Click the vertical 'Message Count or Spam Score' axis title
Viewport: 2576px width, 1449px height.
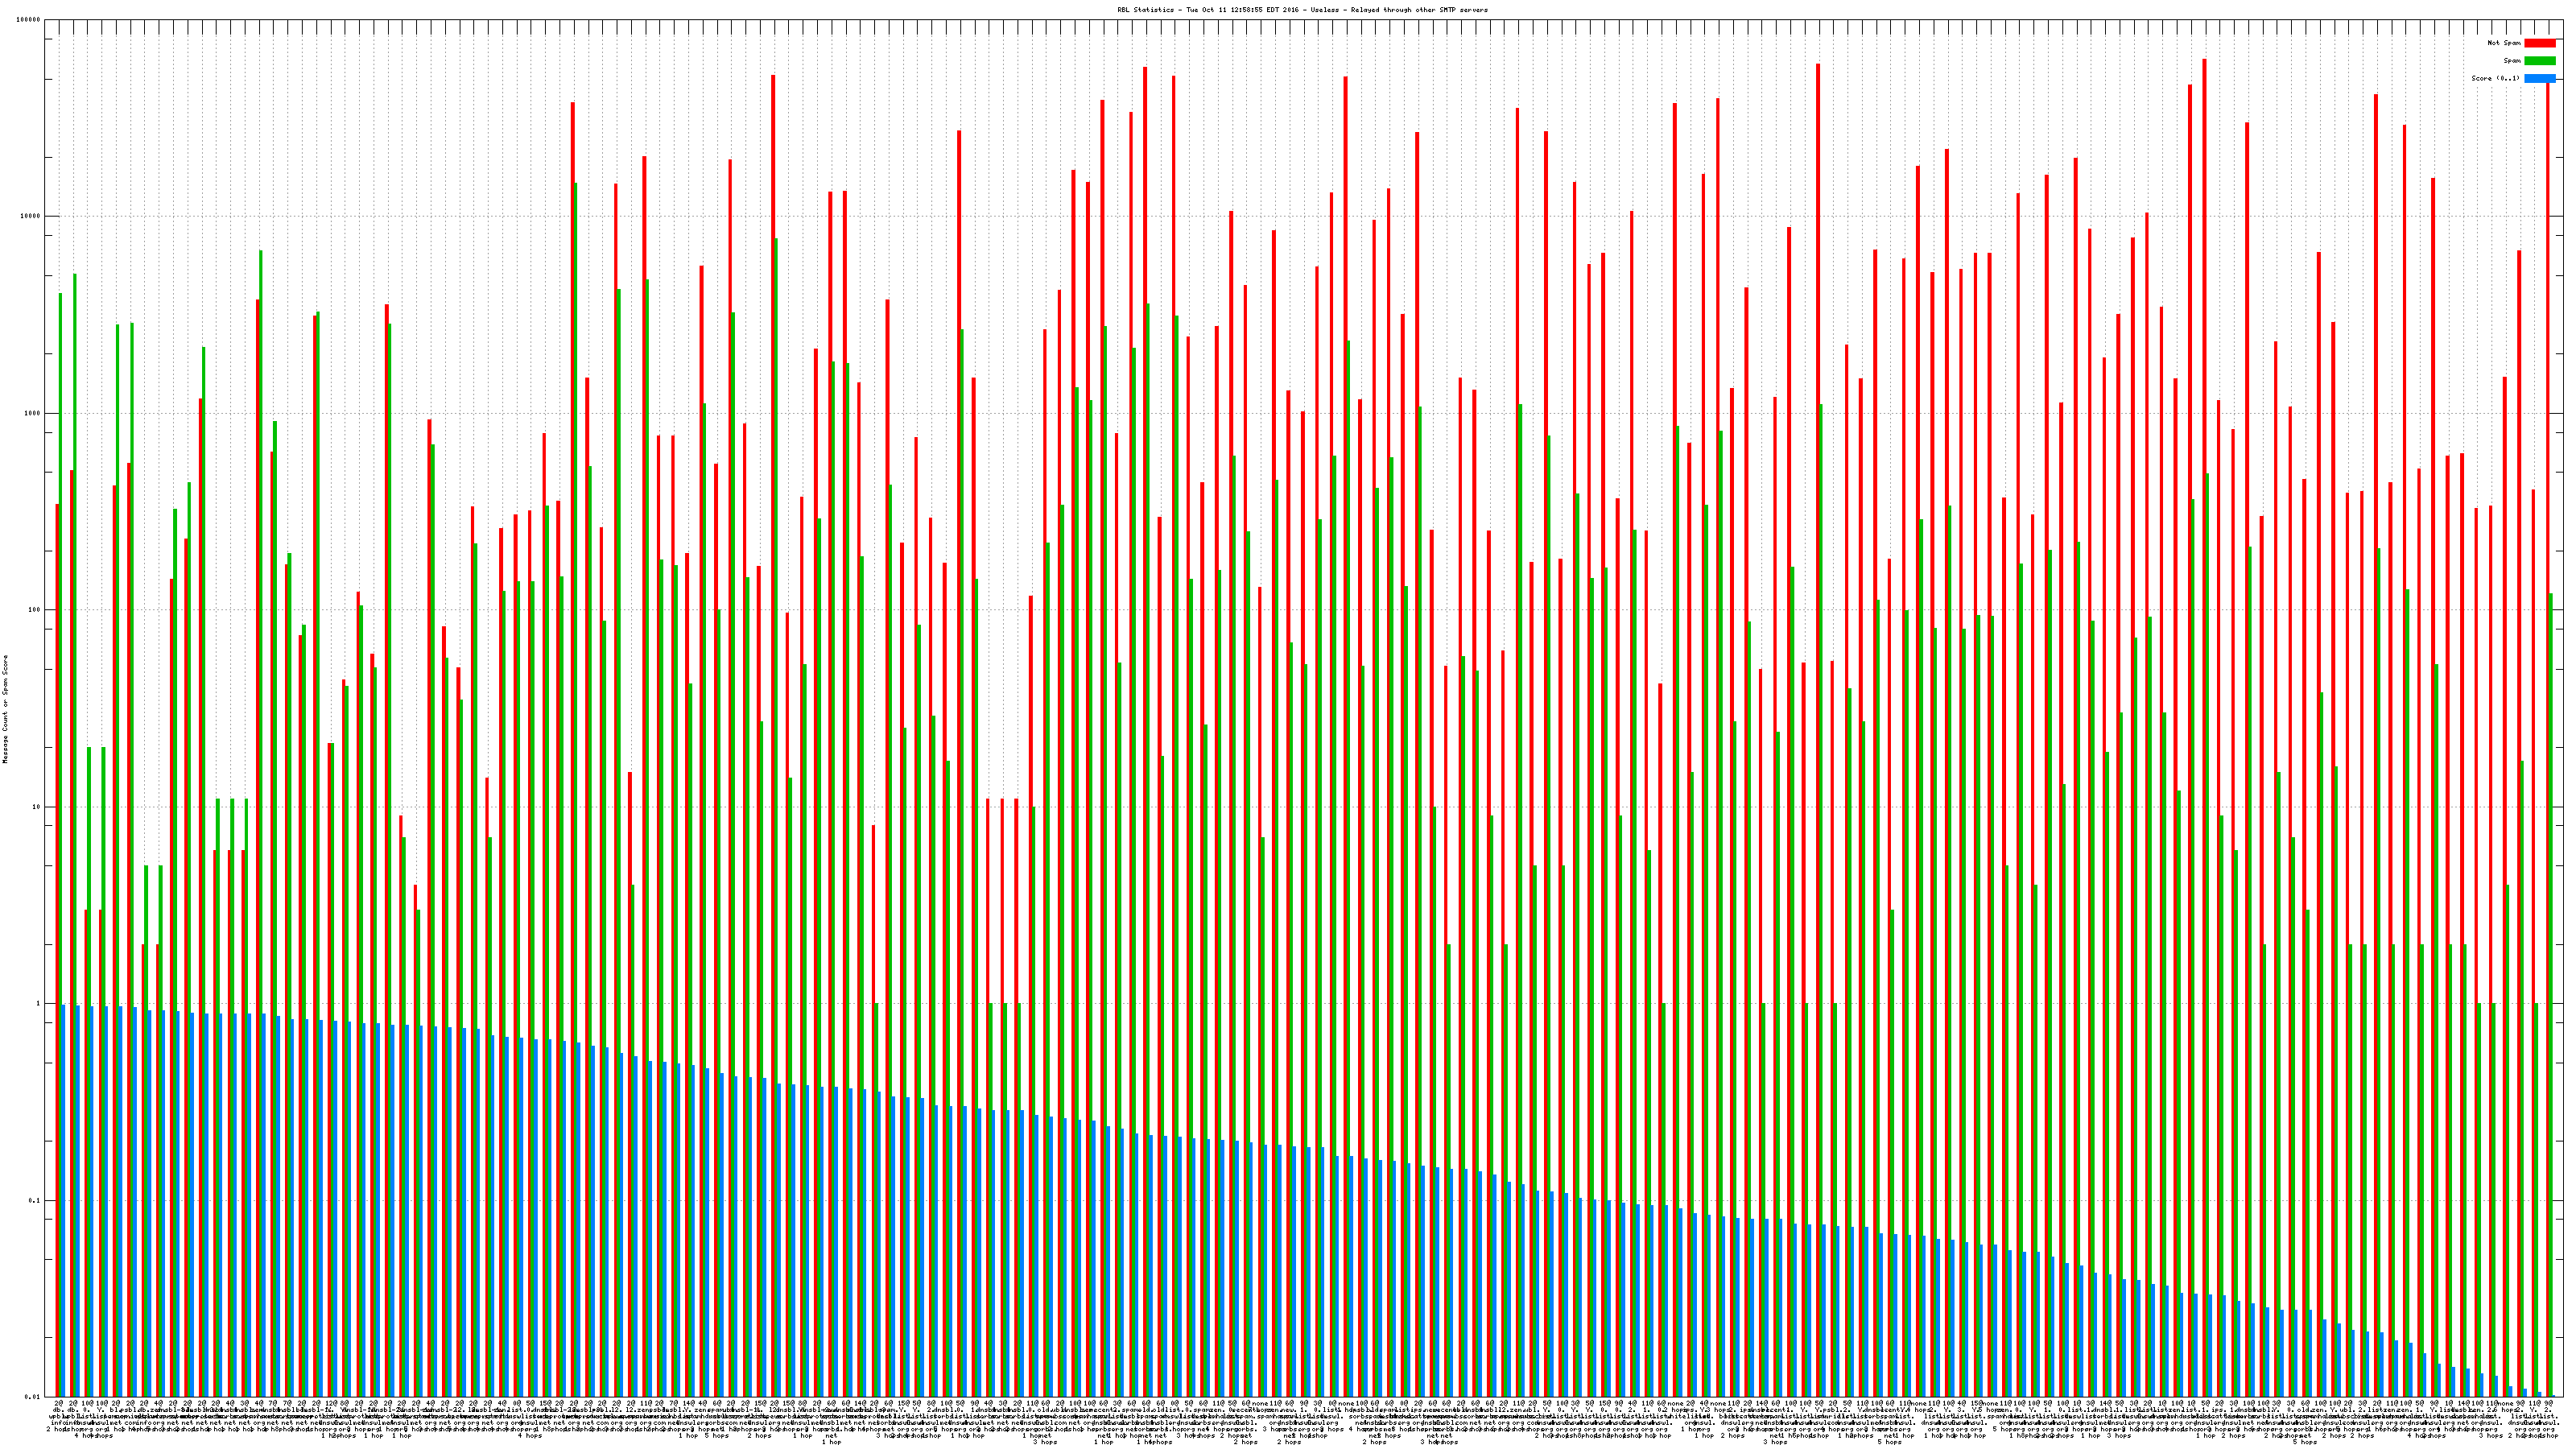coord(5,709)
